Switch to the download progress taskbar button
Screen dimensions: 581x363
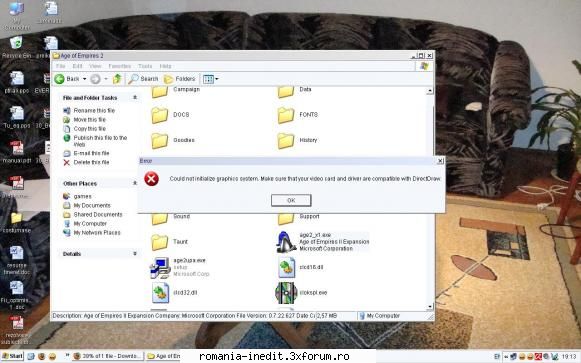108,356
